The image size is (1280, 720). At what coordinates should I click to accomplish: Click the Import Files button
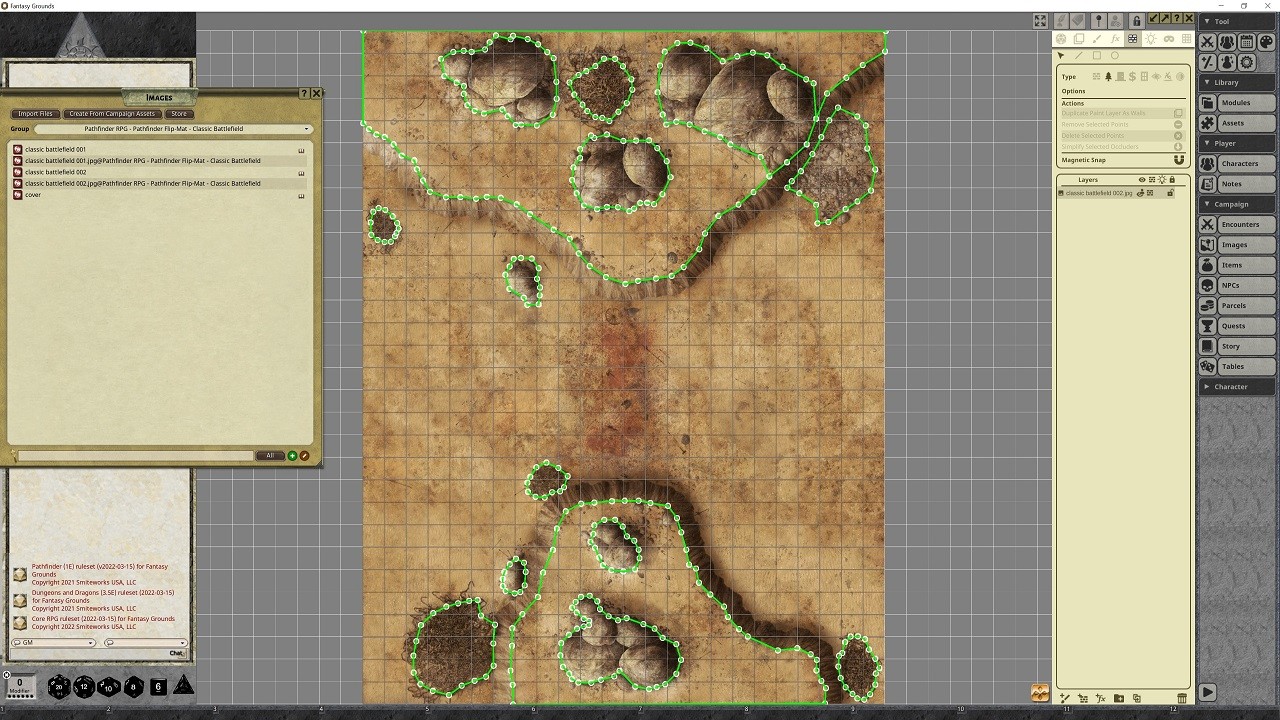click(35, 113)
